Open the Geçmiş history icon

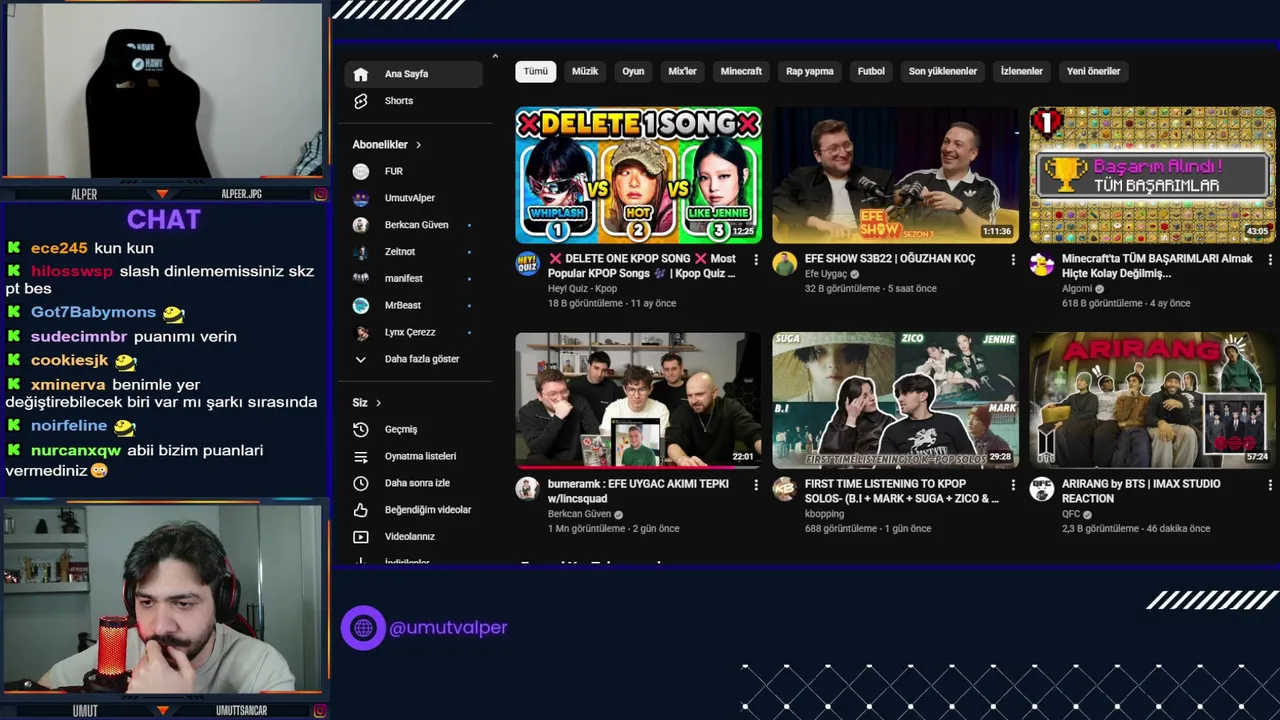point(361,430)
